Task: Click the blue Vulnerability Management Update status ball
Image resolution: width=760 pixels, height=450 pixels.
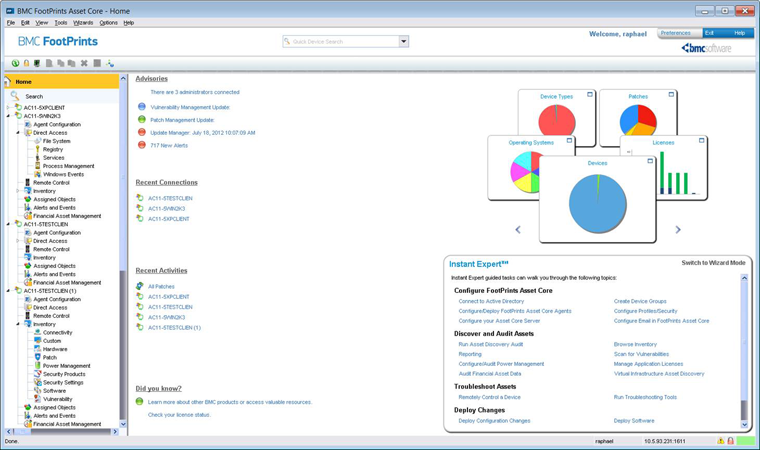Action: click(x=142, y=107)
